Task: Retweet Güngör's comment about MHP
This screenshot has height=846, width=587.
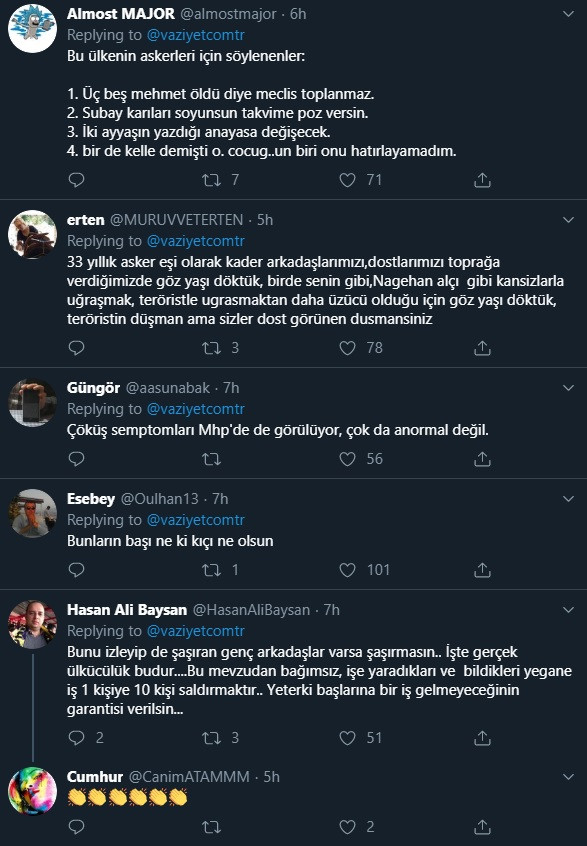Action: click(x=210, y=459)
